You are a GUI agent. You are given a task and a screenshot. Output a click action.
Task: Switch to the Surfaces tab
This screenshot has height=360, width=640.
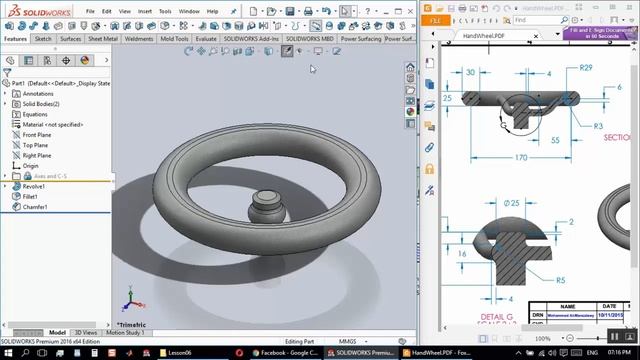(71, 39)
